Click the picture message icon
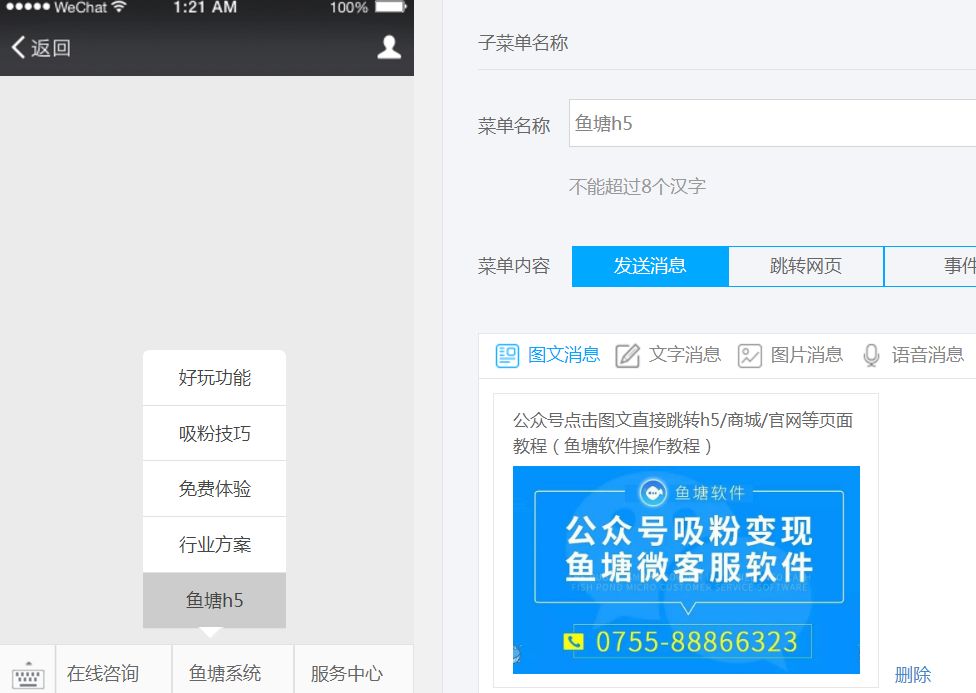This screenshot has height=693, width=976. coord(749,356)
